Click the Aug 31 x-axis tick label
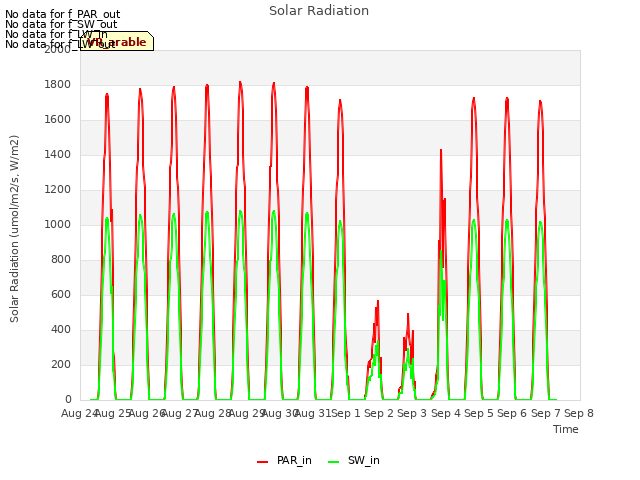 312,413
